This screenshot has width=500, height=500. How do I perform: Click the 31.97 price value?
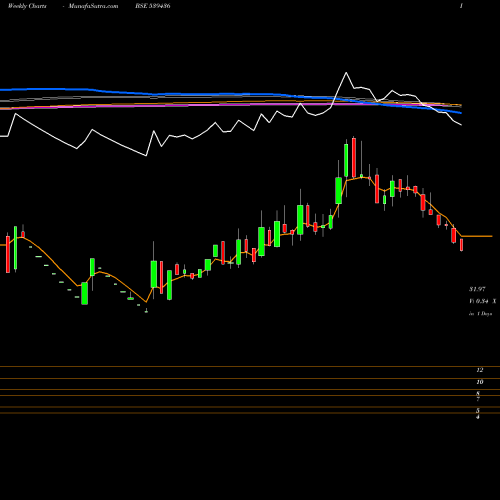[477, 289]
